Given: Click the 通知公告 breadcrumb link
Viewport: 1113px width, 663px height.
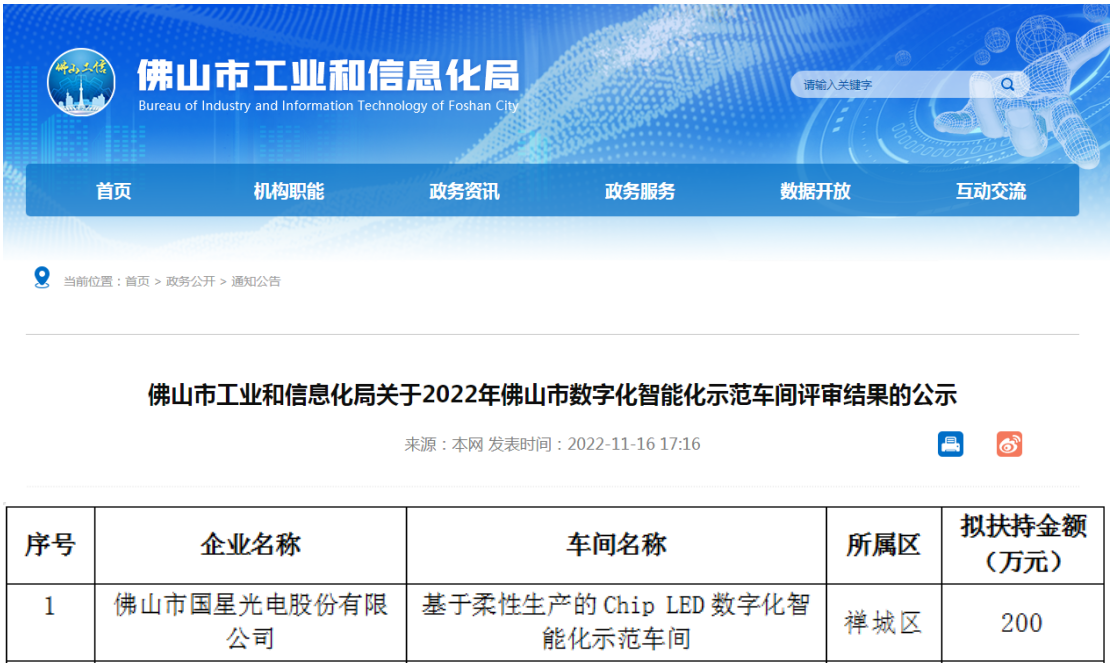Looking at the screenshot, I should [256, 282].
